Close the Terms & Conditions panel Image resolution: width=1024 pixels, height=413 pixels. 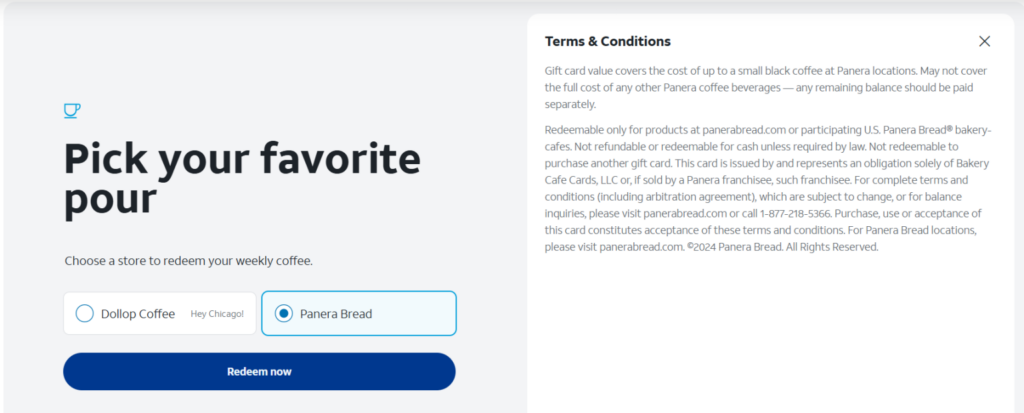pyautogui.click(x=984, y=41)
